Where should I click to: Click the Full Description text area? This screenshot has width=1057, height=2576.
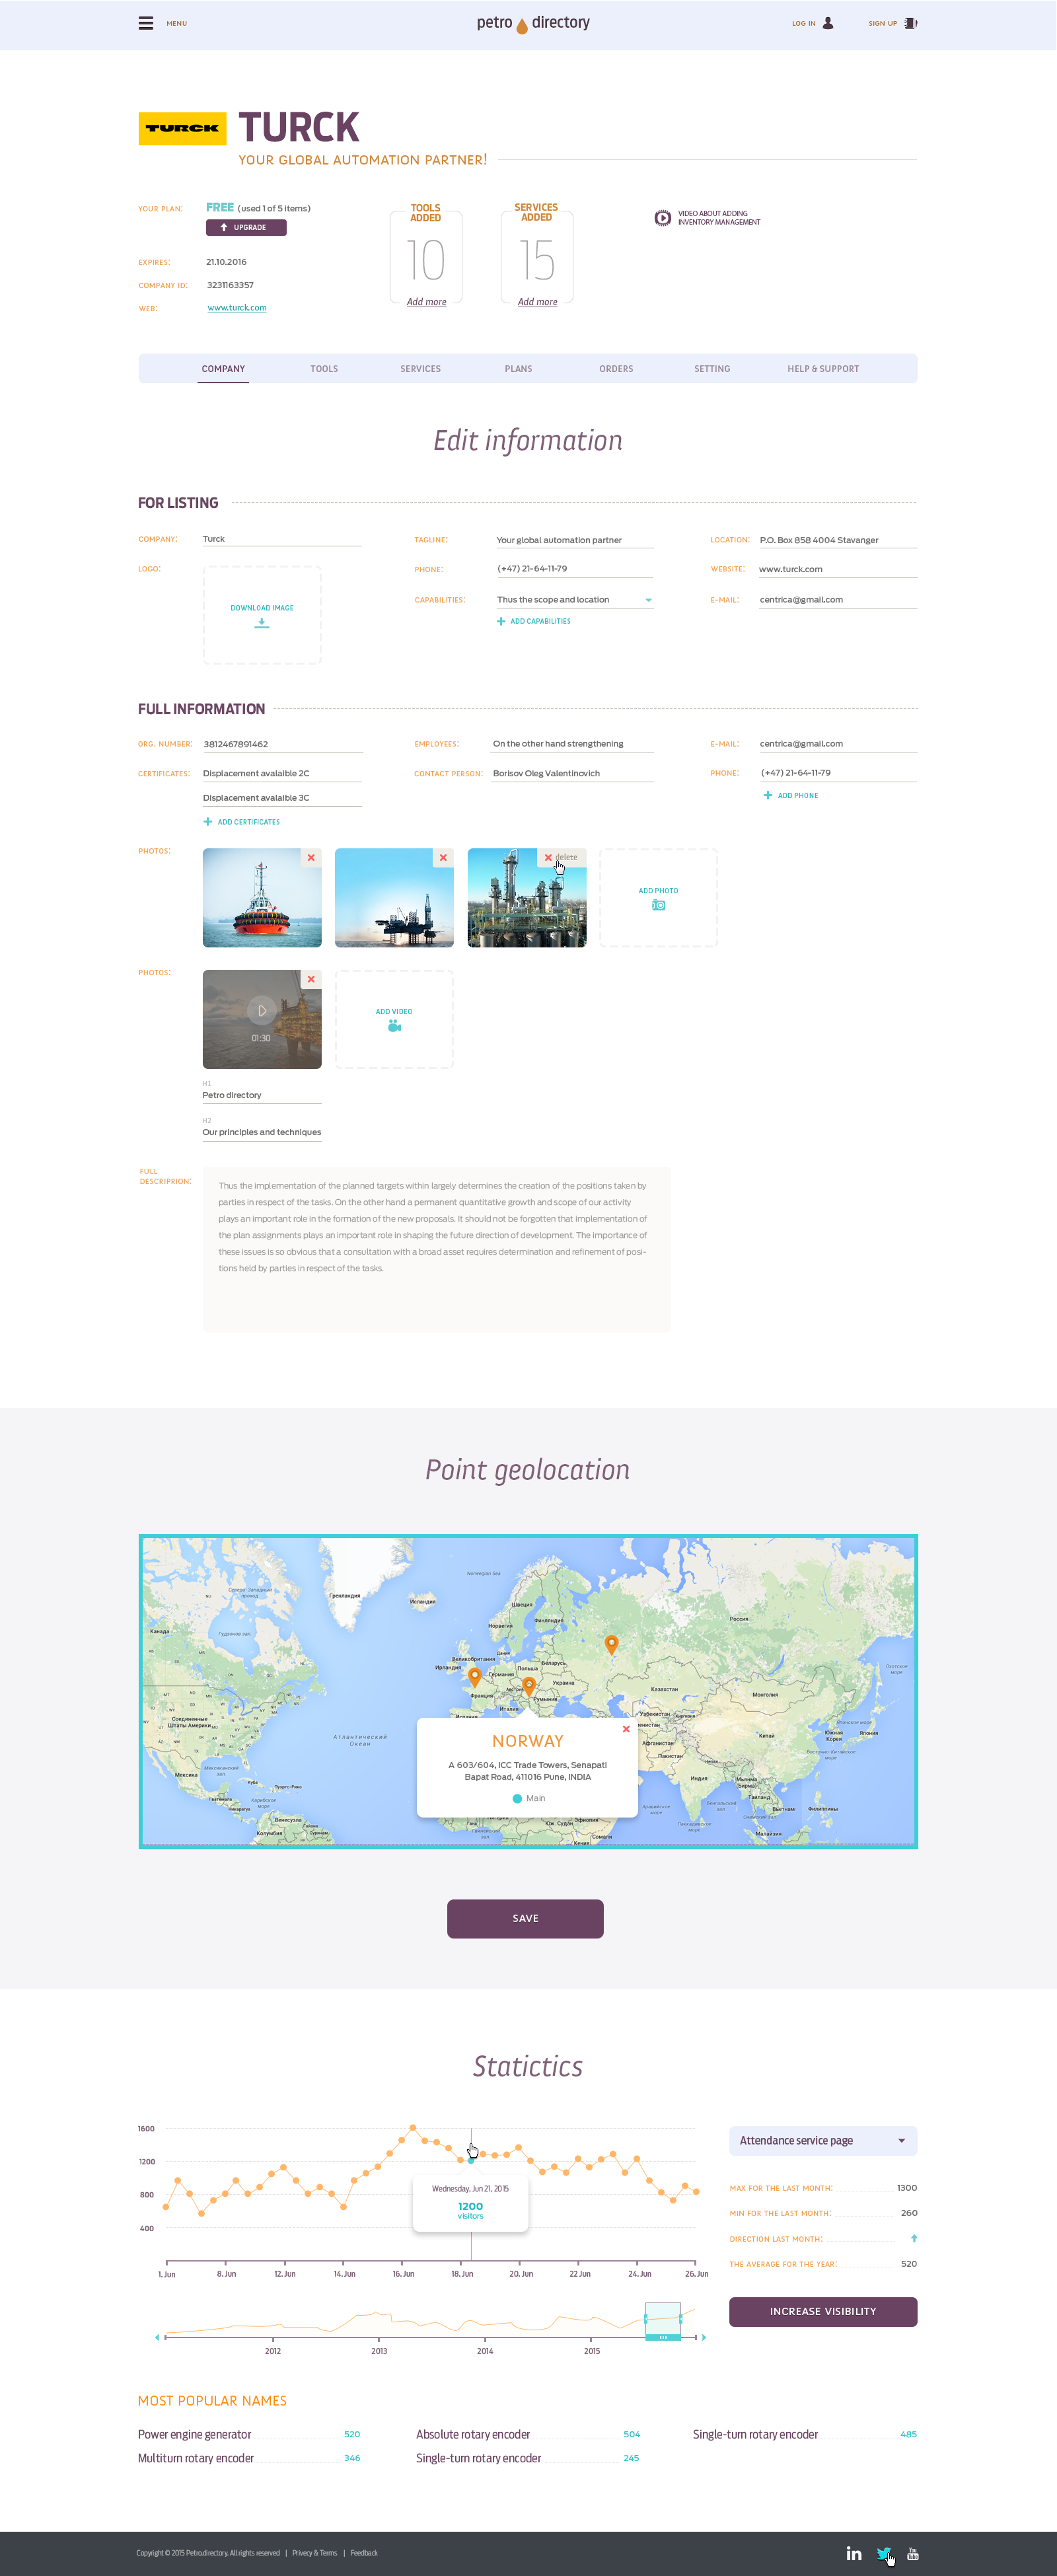436,1249
